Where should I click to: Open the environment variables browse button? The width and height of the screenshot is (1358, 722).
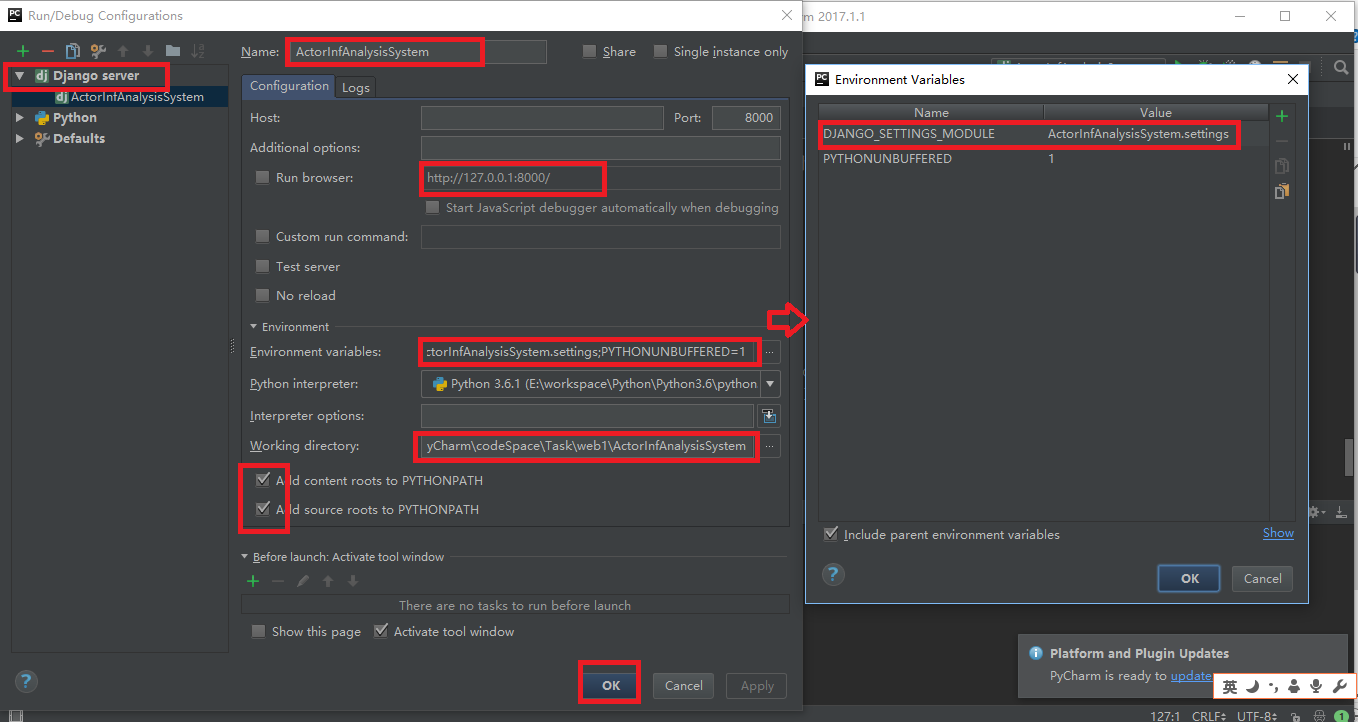770,352
